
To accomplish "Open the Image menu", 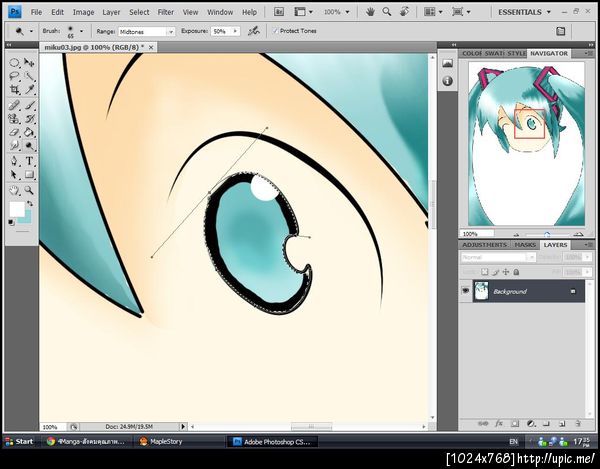I will 83,12.
